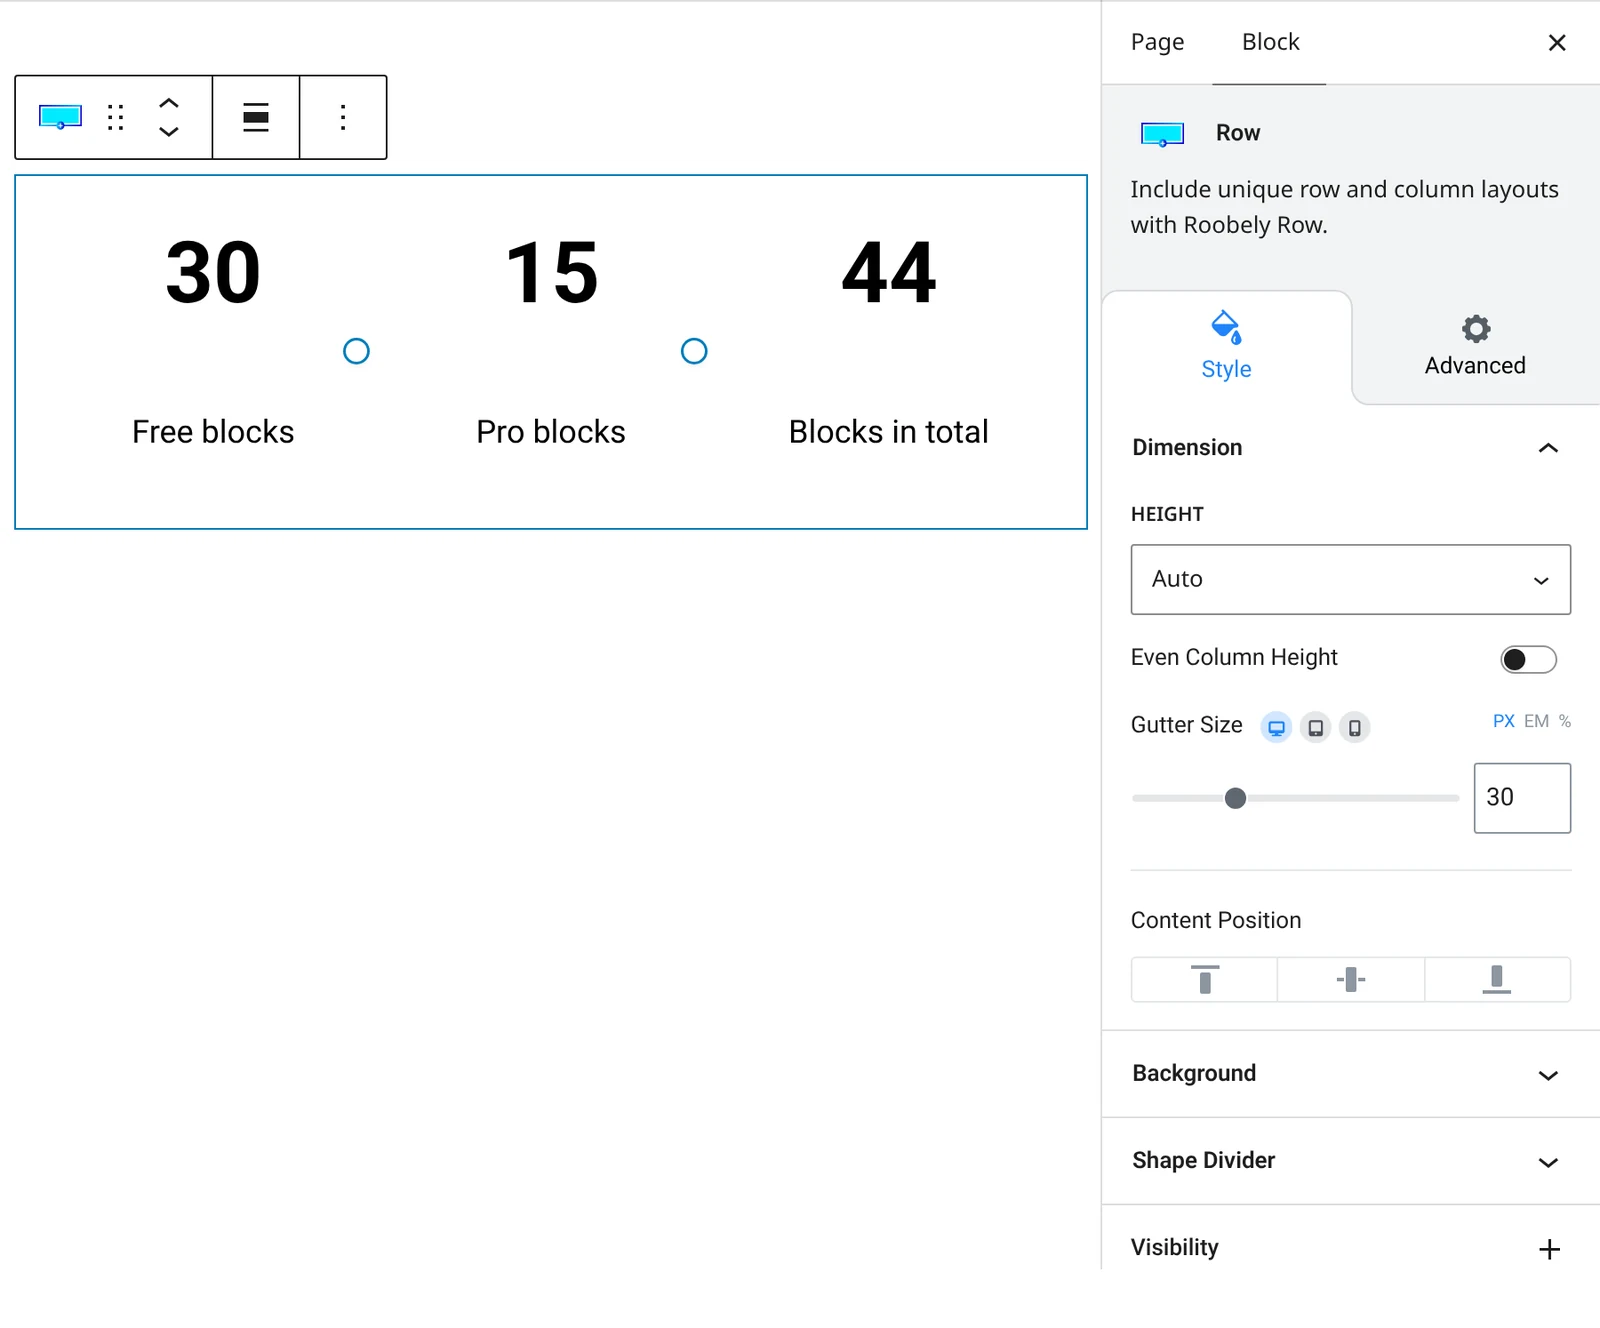Viewport: 1600px width, 1328px height.
Task: Open the Height dropdown set to Auto
Action: click(1350, 579)
